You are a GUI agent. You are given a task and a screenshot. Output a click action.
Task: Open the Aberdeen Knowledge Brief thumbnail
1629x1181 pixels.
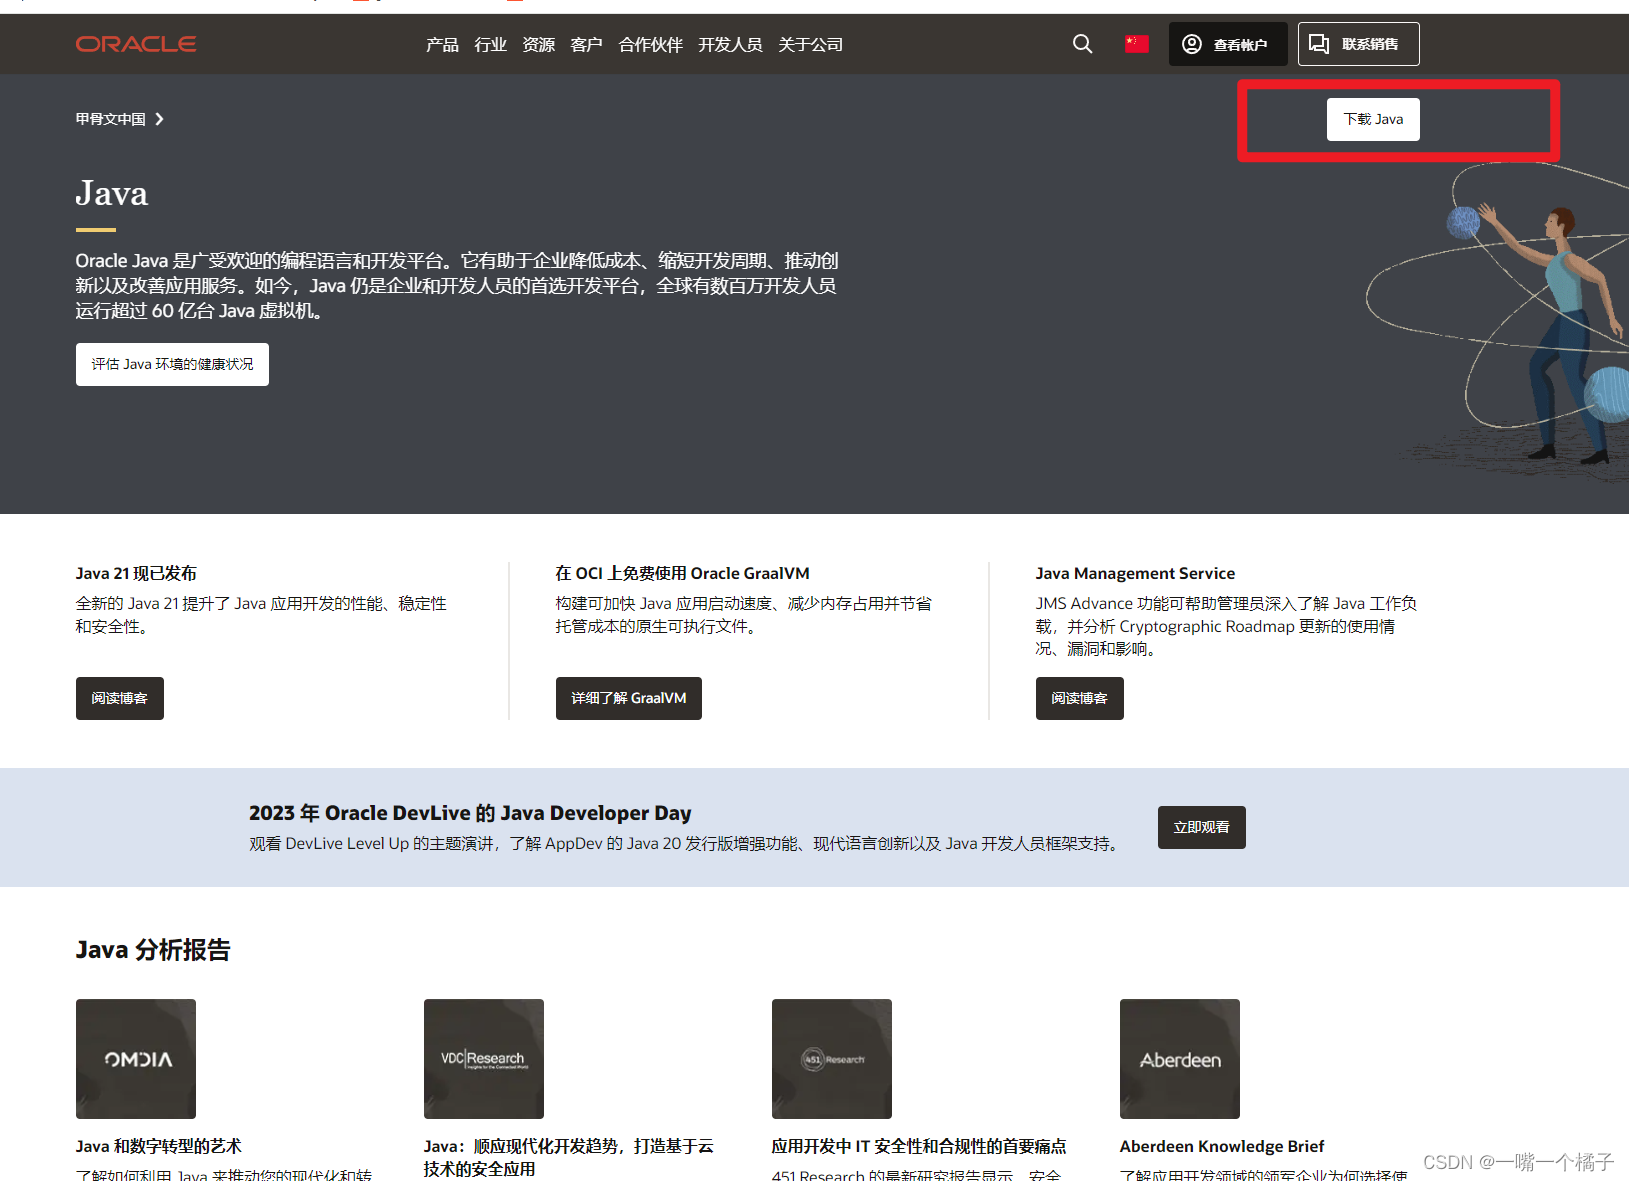[1179, 1058]
